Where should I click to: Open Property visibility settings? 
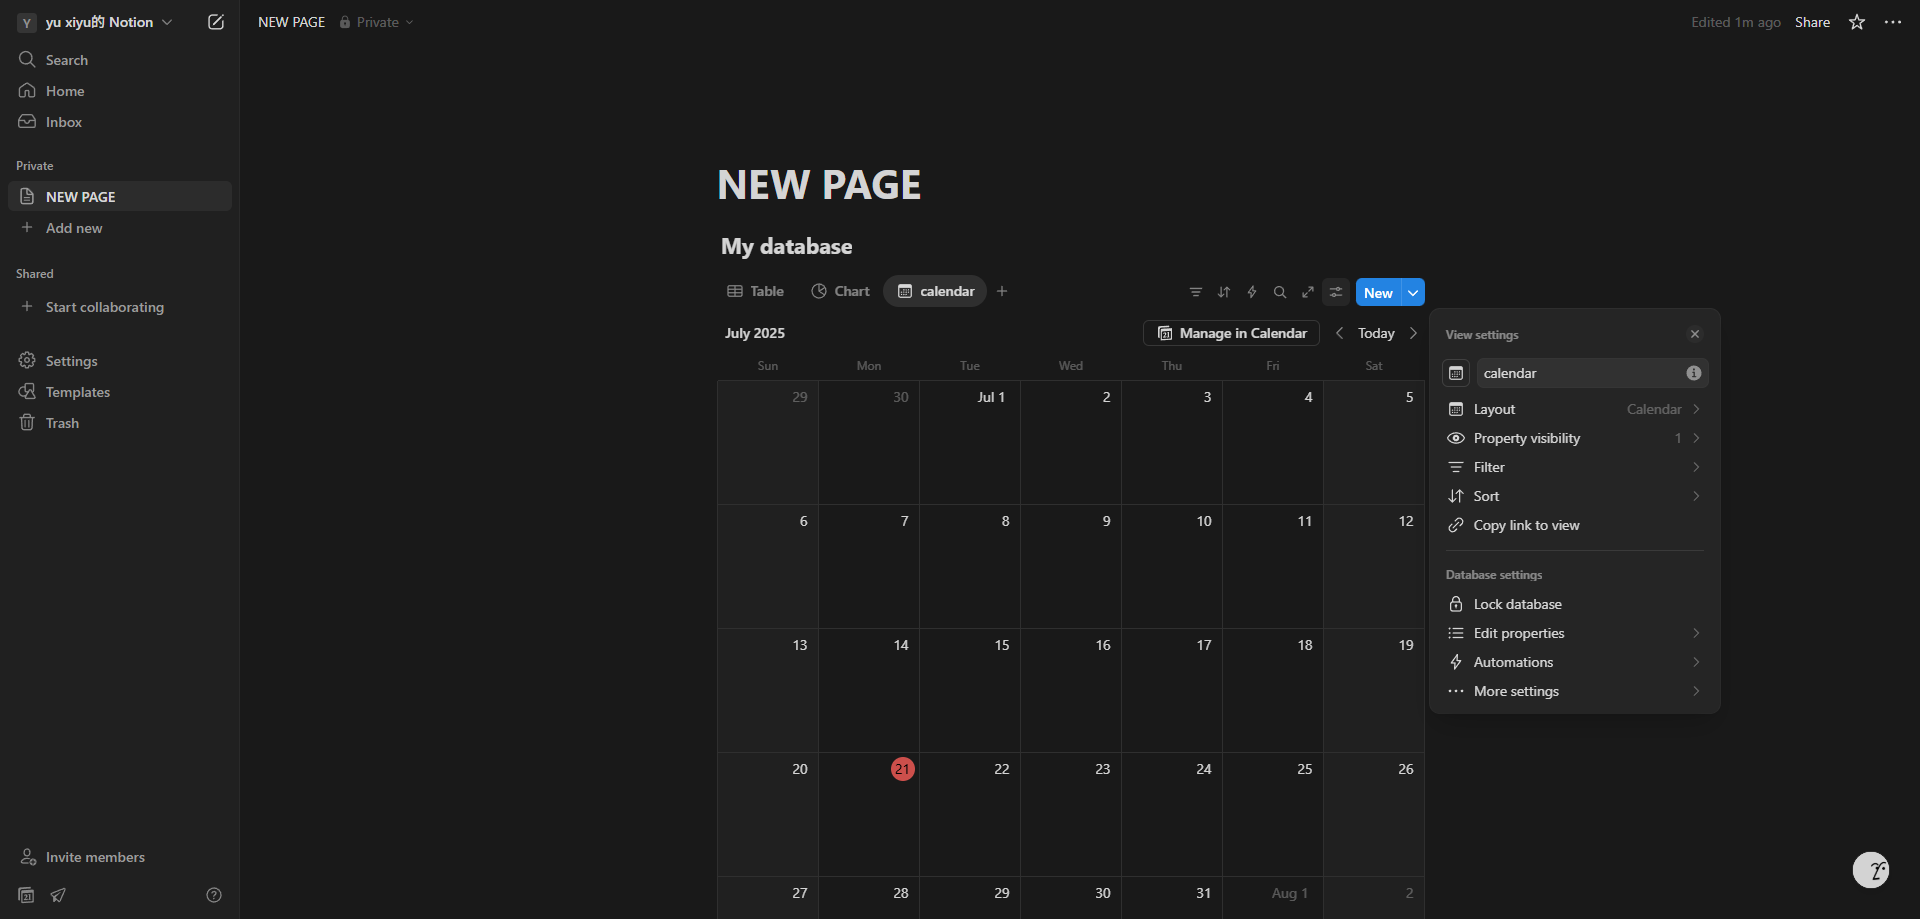pos(1575,438)
